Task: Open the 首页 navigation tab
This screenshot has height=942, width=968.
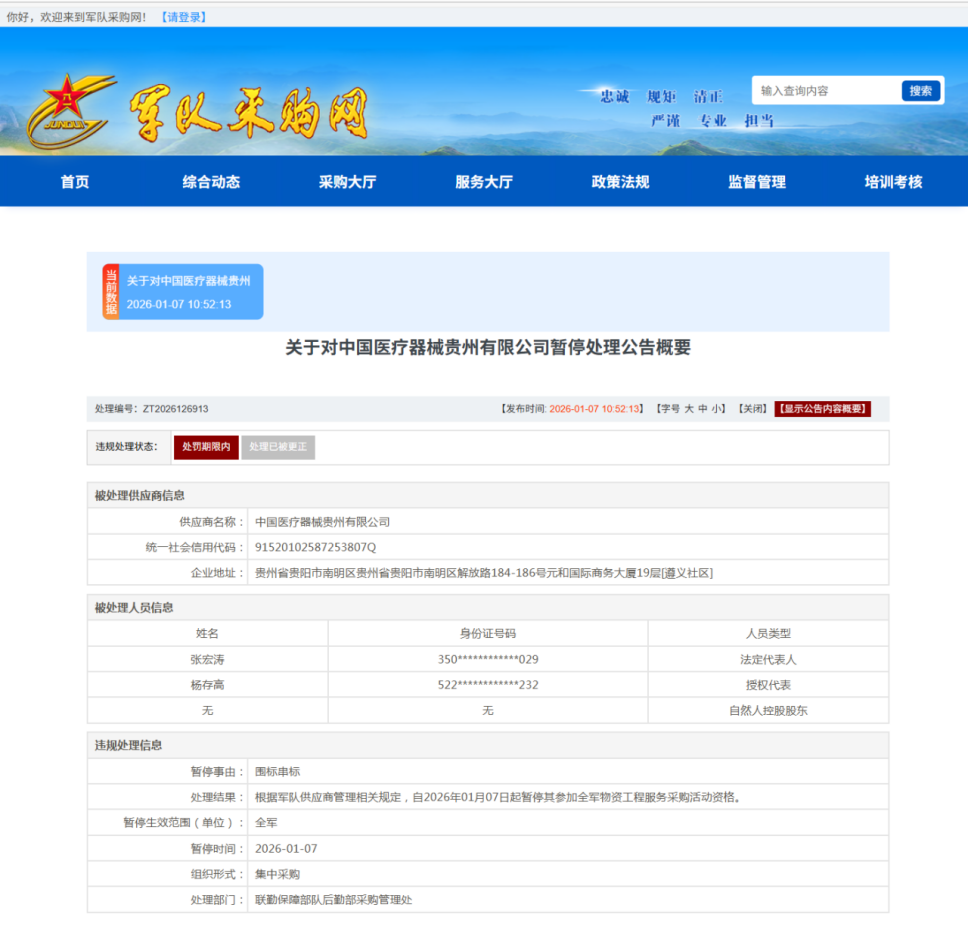Action: 75,181
